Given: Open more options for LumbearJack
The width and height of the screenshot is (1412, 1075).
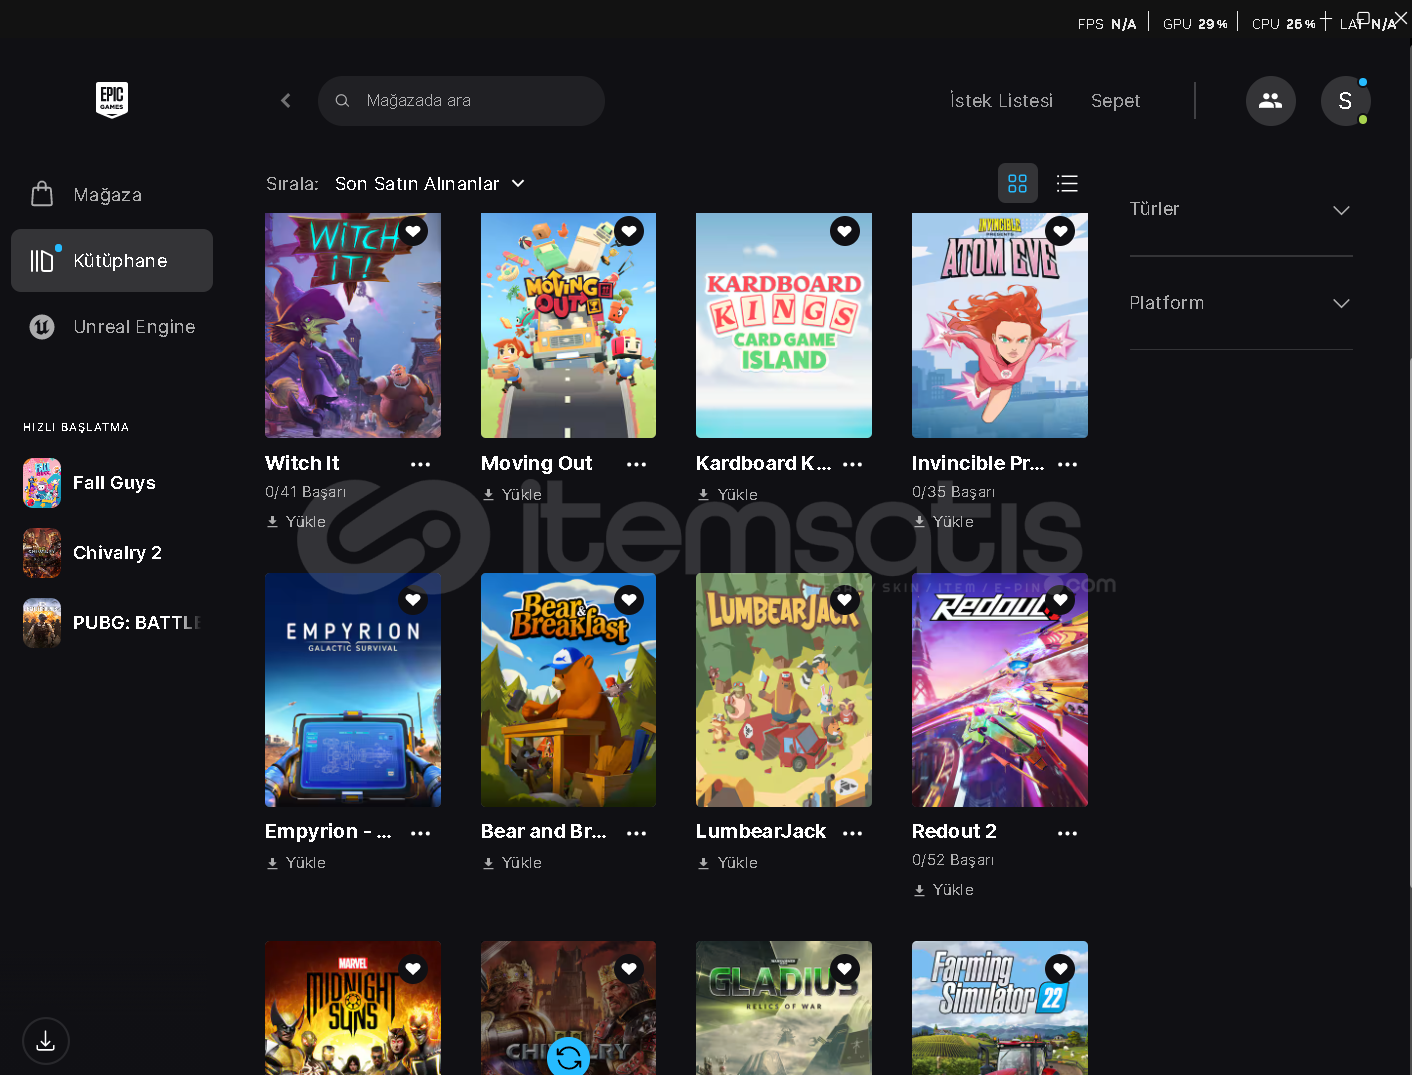Looking at the screenshot, I should coord(853,833).
